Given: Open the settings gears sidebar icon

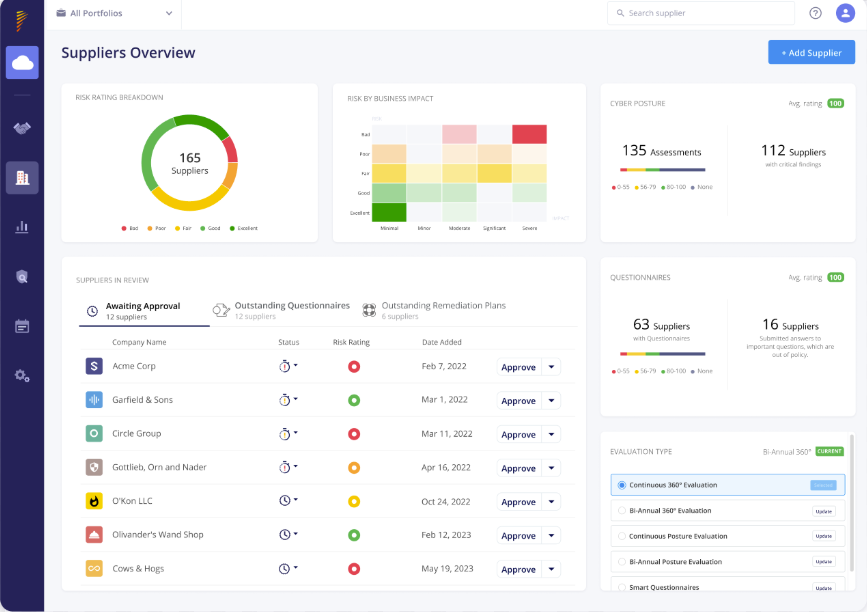Looking at the screenshot, I should pos(22,376).
